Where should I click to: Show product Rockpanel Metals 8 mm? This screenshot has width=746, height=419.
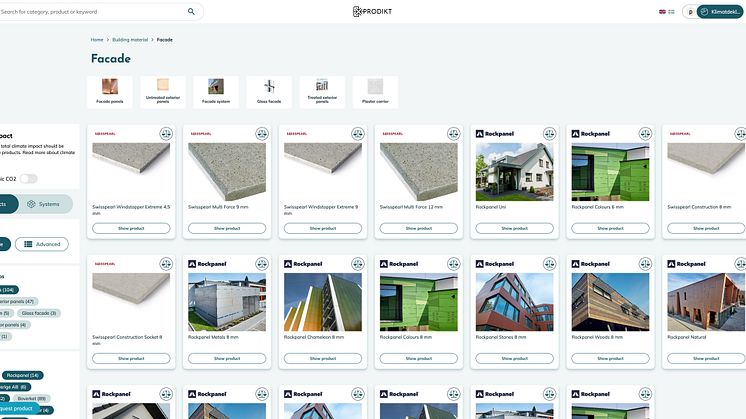pyautogui.click(x=227, y=358)
